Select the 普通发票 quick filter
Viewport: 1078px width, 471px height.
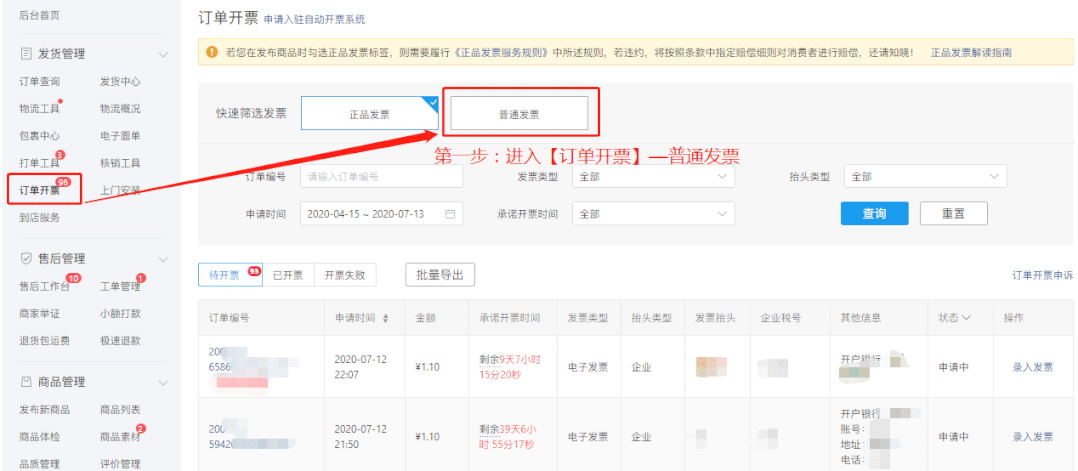(x=519, y=113)
